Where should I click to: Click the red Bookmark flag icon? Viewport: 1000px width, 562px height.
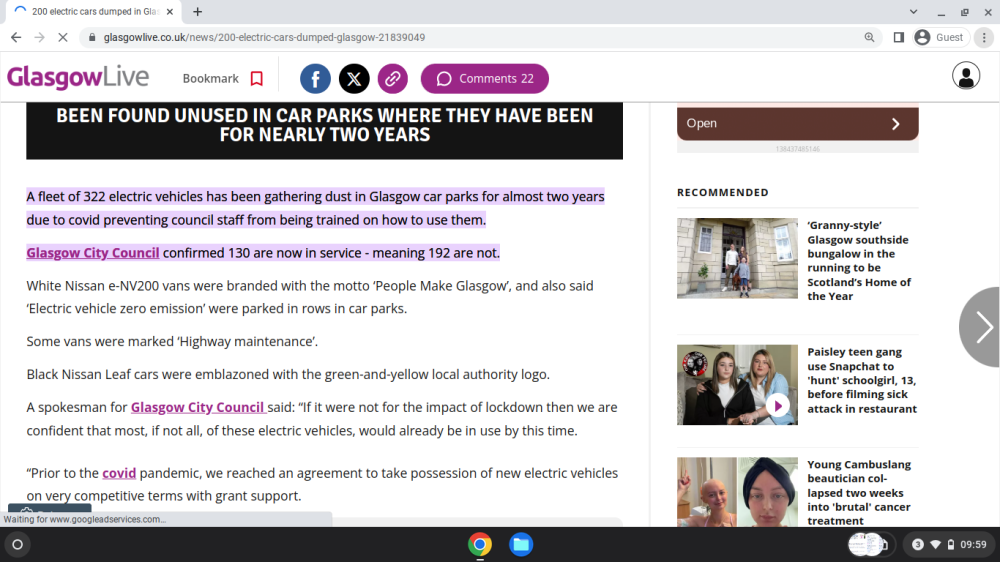point(256,78)
